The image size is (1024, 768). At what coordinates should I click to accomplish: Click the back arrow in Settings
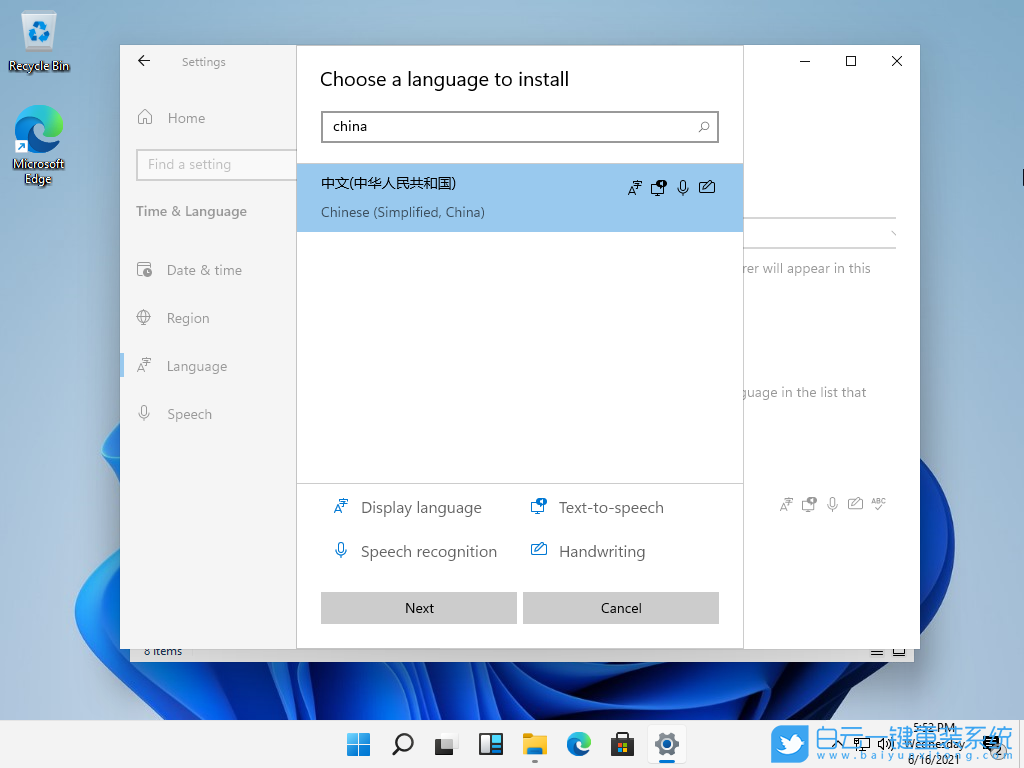143,61
